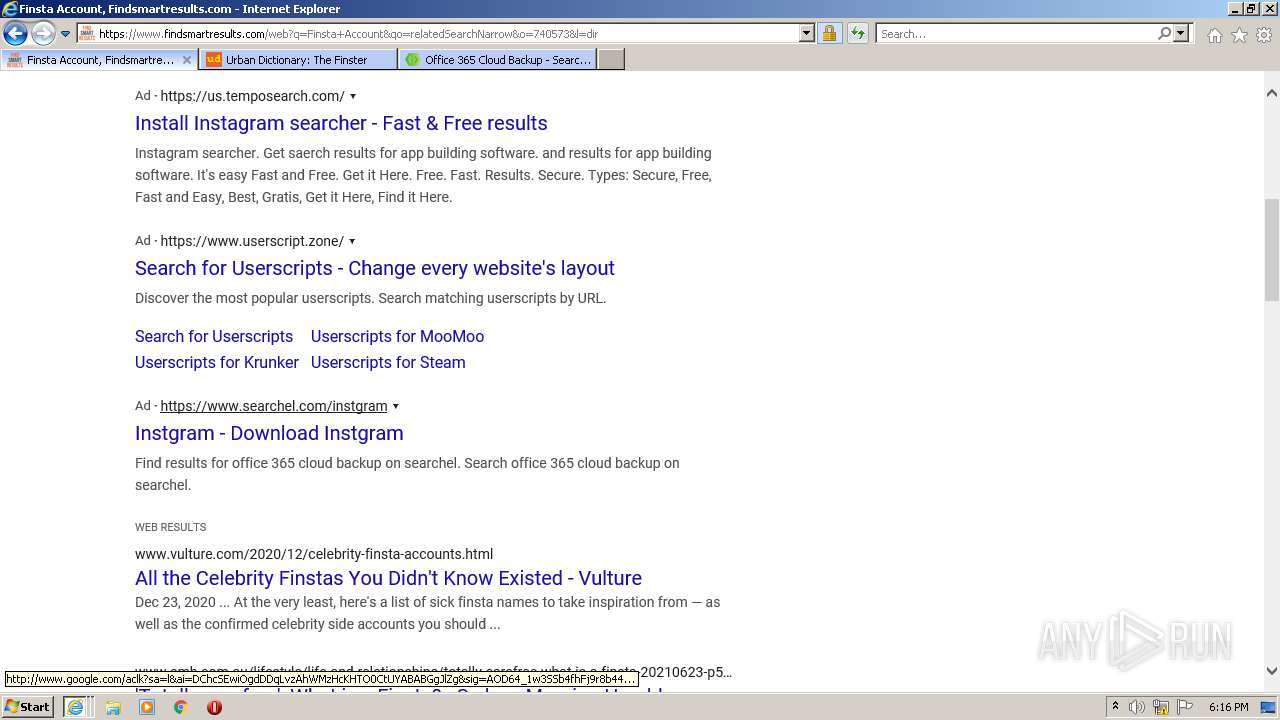
Task: Open the recent pages dropdown arrow
Action: (66, 34)
